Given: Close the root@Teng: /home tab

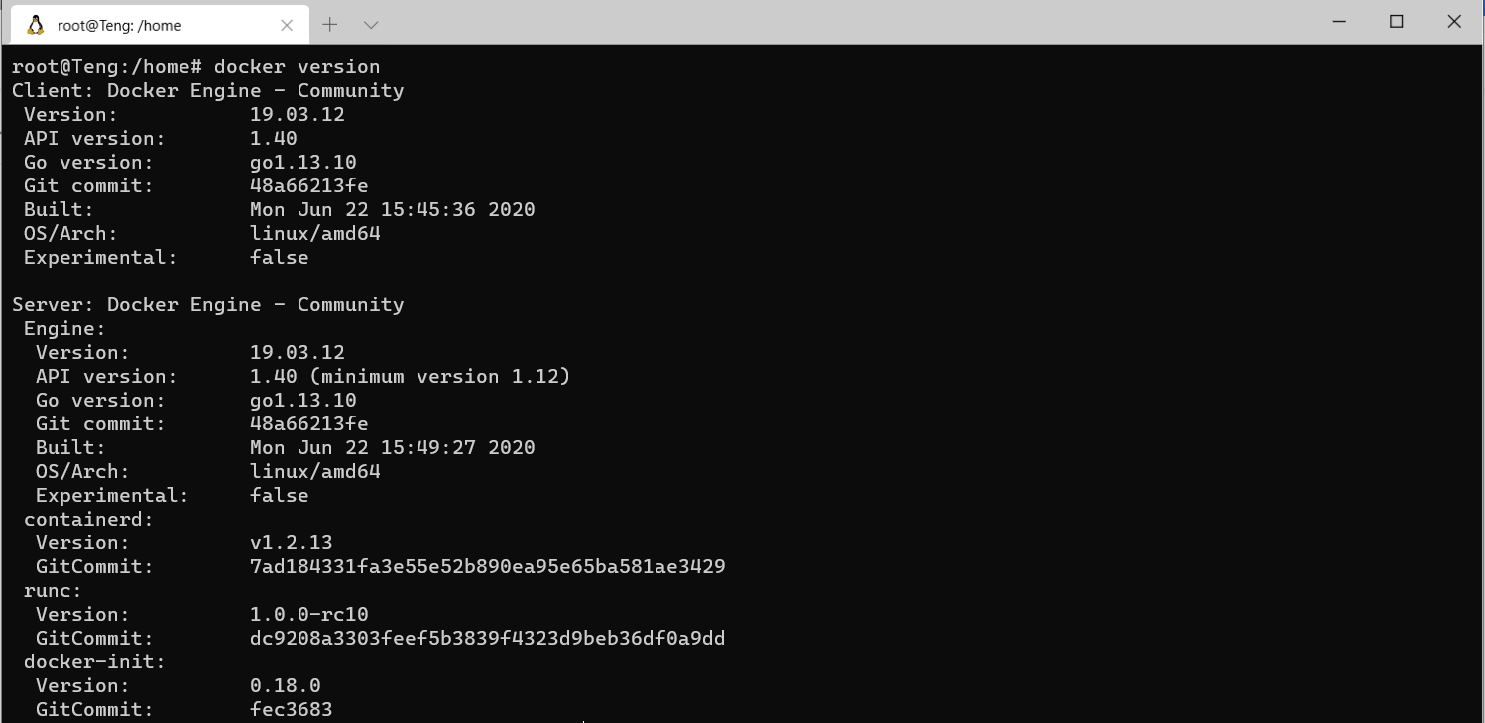Looking at the screenshot, I should (287, 25).
